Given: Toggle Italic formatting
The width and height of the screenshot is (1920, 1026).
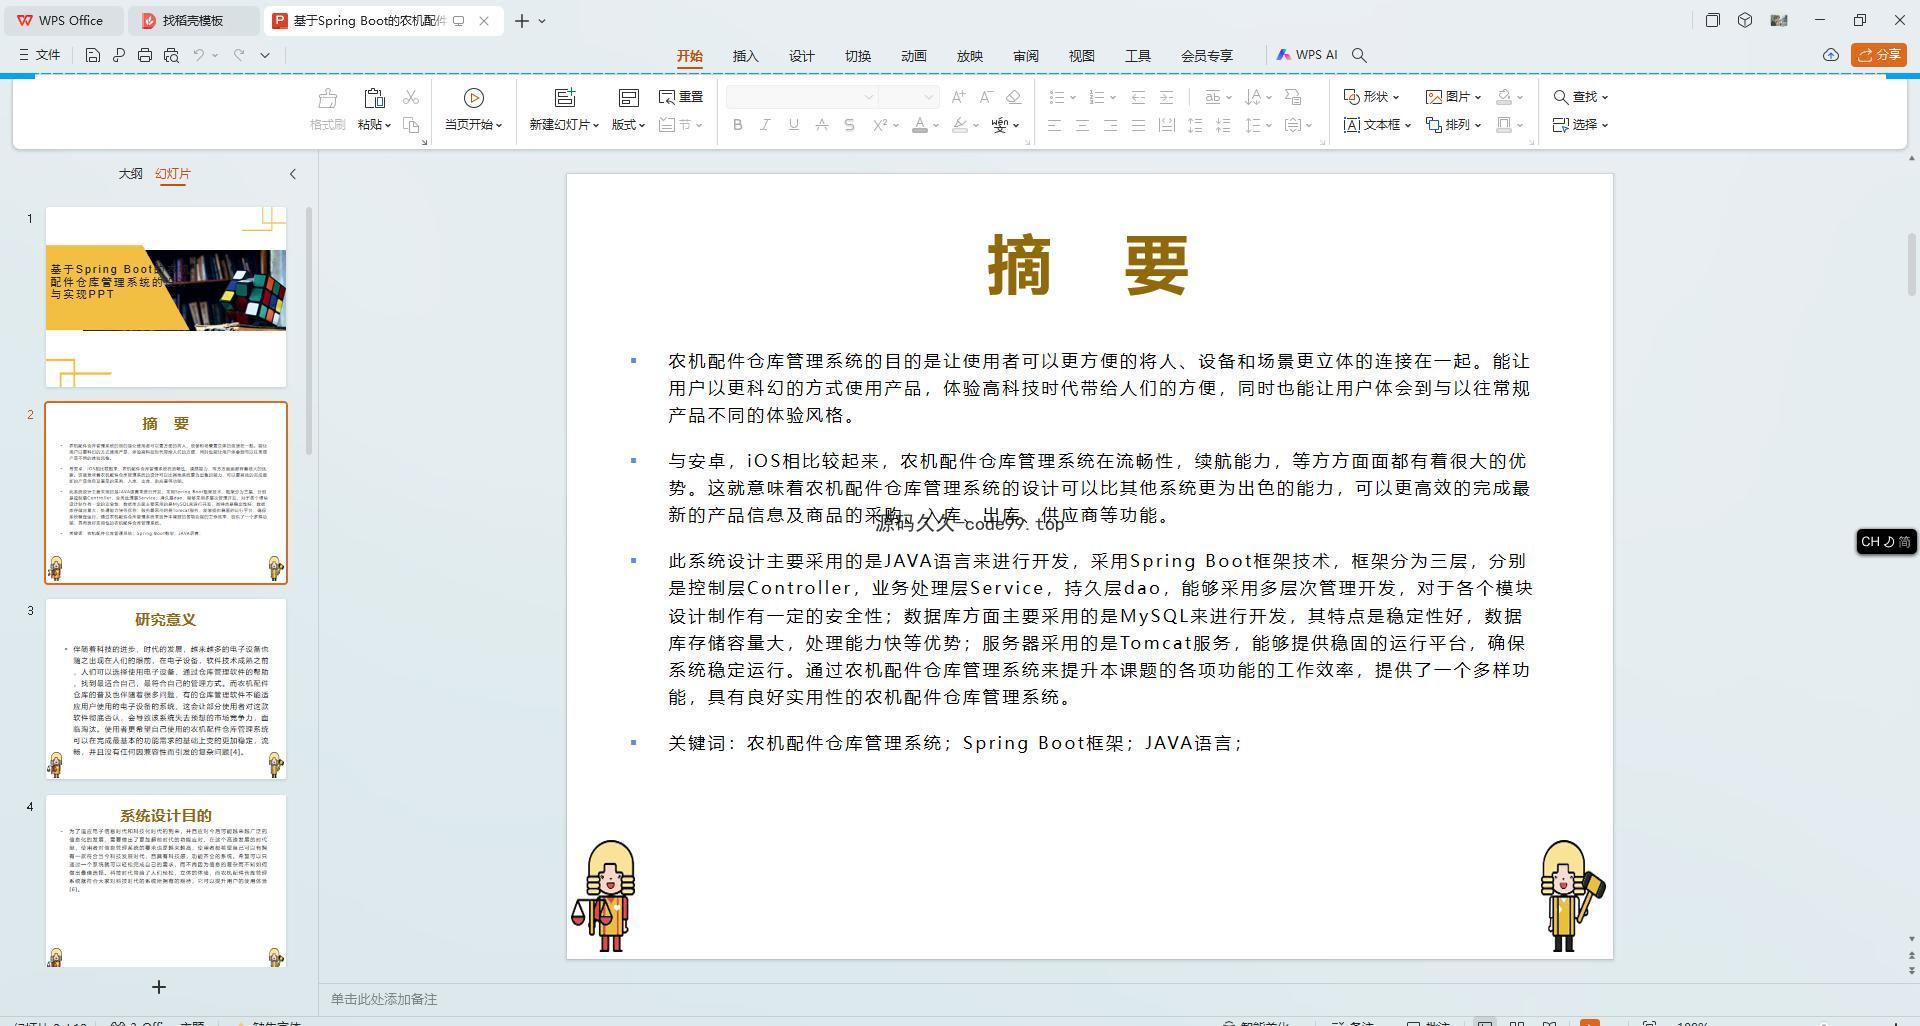Looking at the screenshot, I should (765, 125).
